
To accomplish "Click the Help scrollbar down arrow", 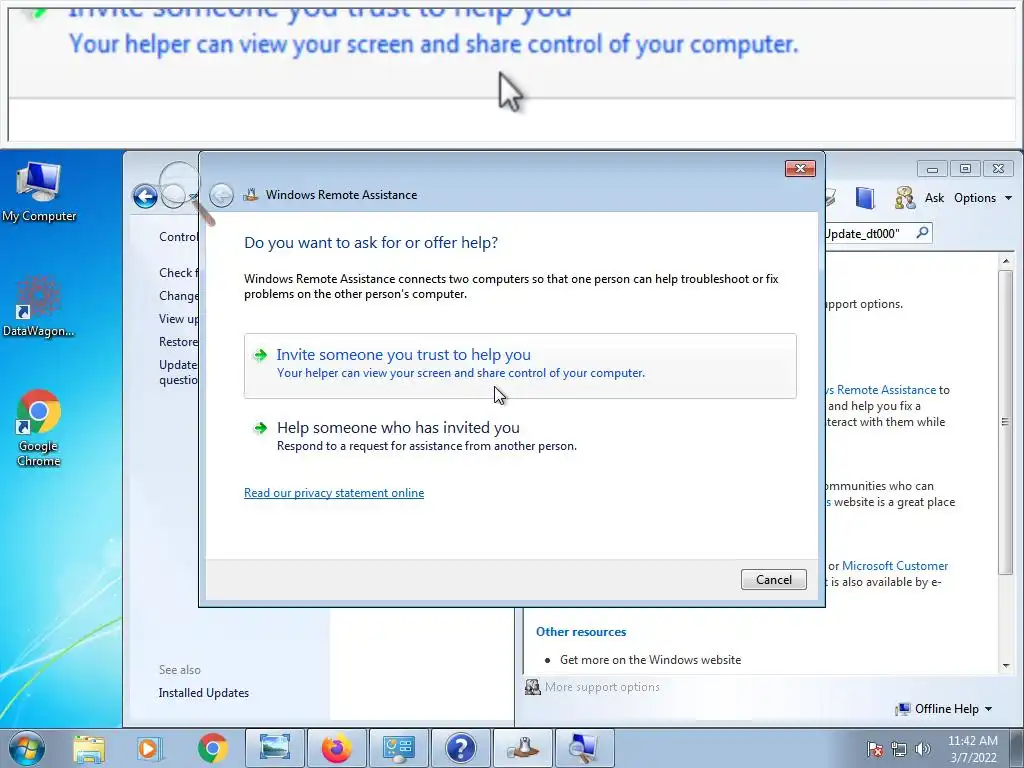I will (1005, 665).
